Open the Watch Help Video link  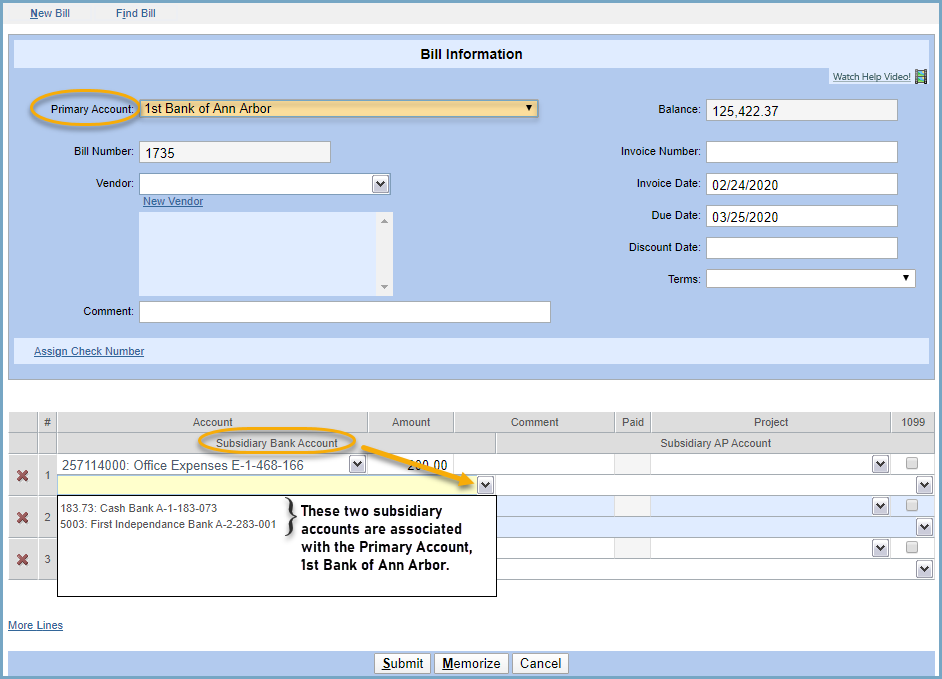point(872,77)
